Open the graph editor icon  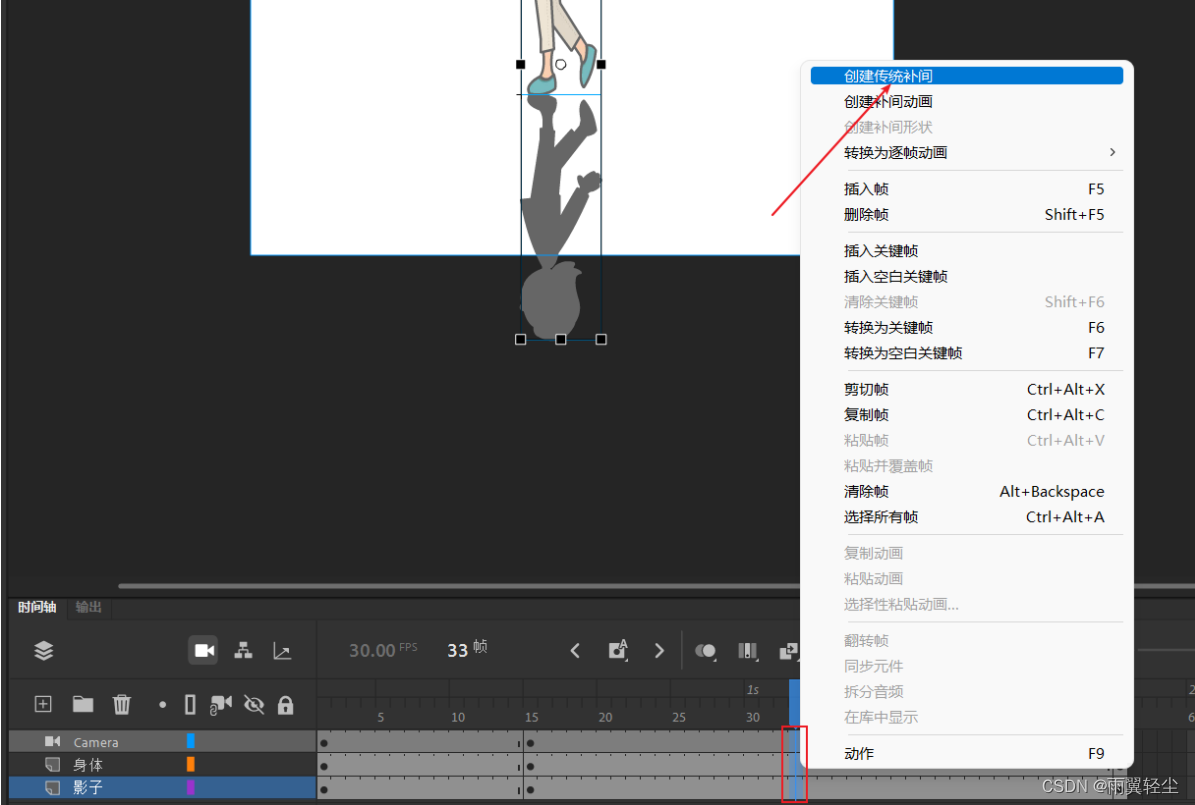click(281, 650)
